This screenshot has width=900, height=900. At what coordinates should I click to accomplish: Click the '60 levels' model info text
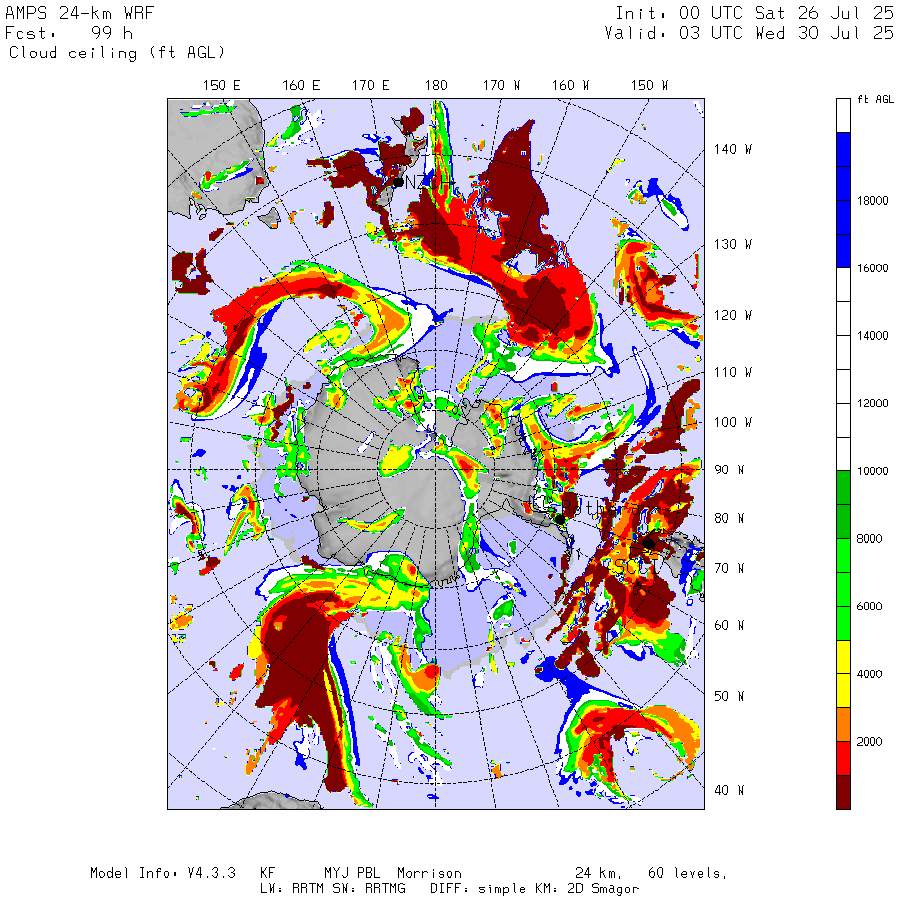(688, 874)
